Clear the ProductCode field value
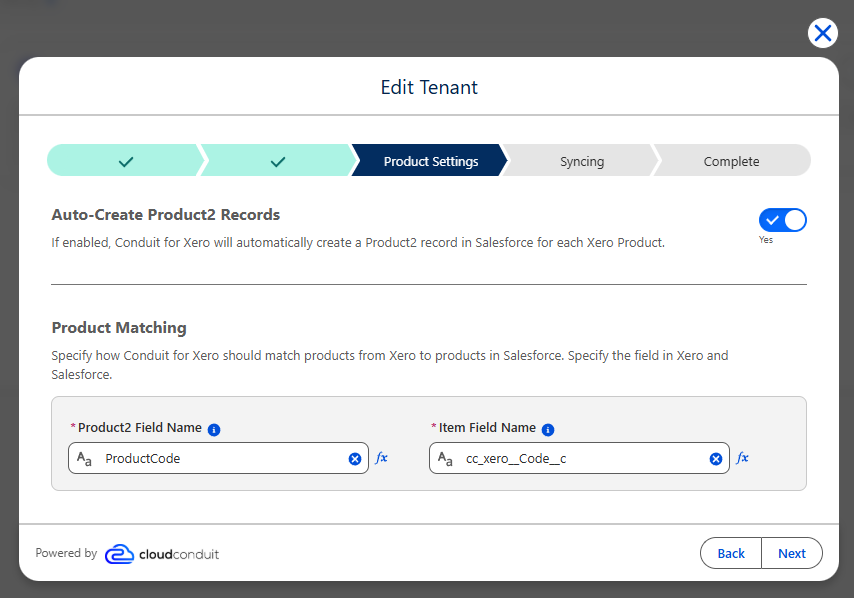 coord(355,459)
